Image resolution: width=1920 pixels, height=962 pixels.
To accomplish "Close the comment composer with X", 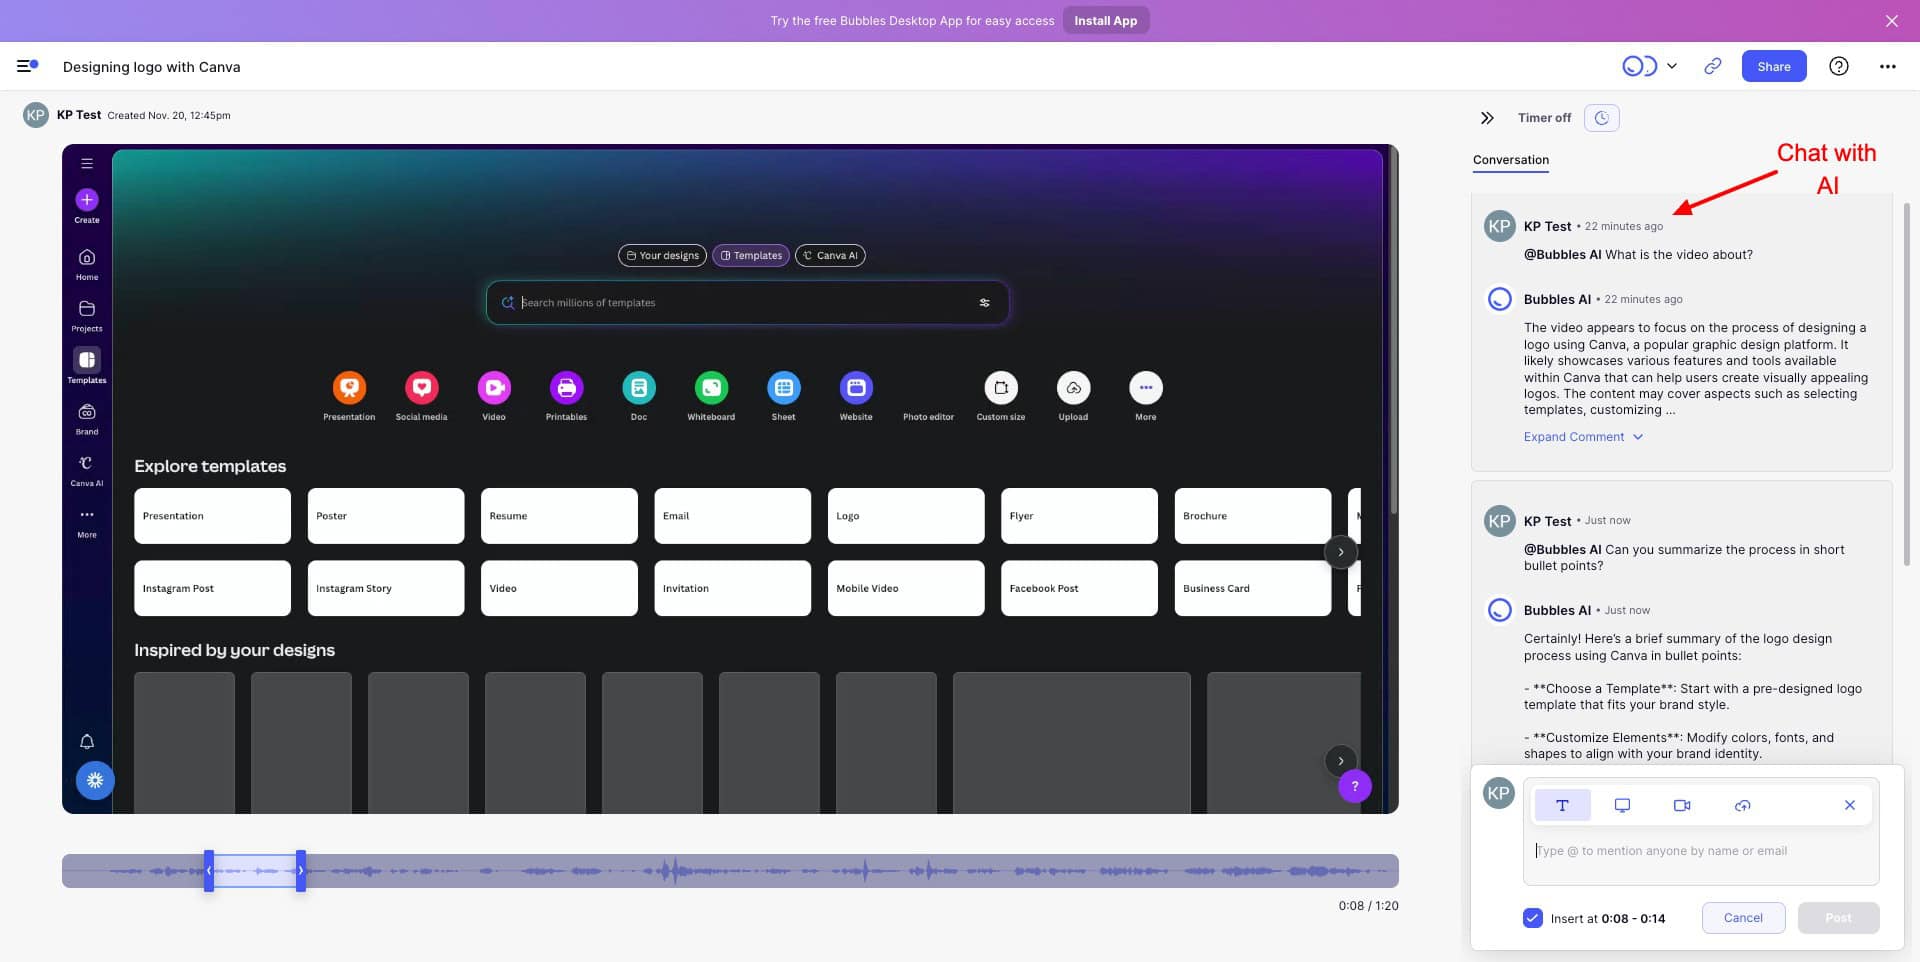I will (1849, 805).
